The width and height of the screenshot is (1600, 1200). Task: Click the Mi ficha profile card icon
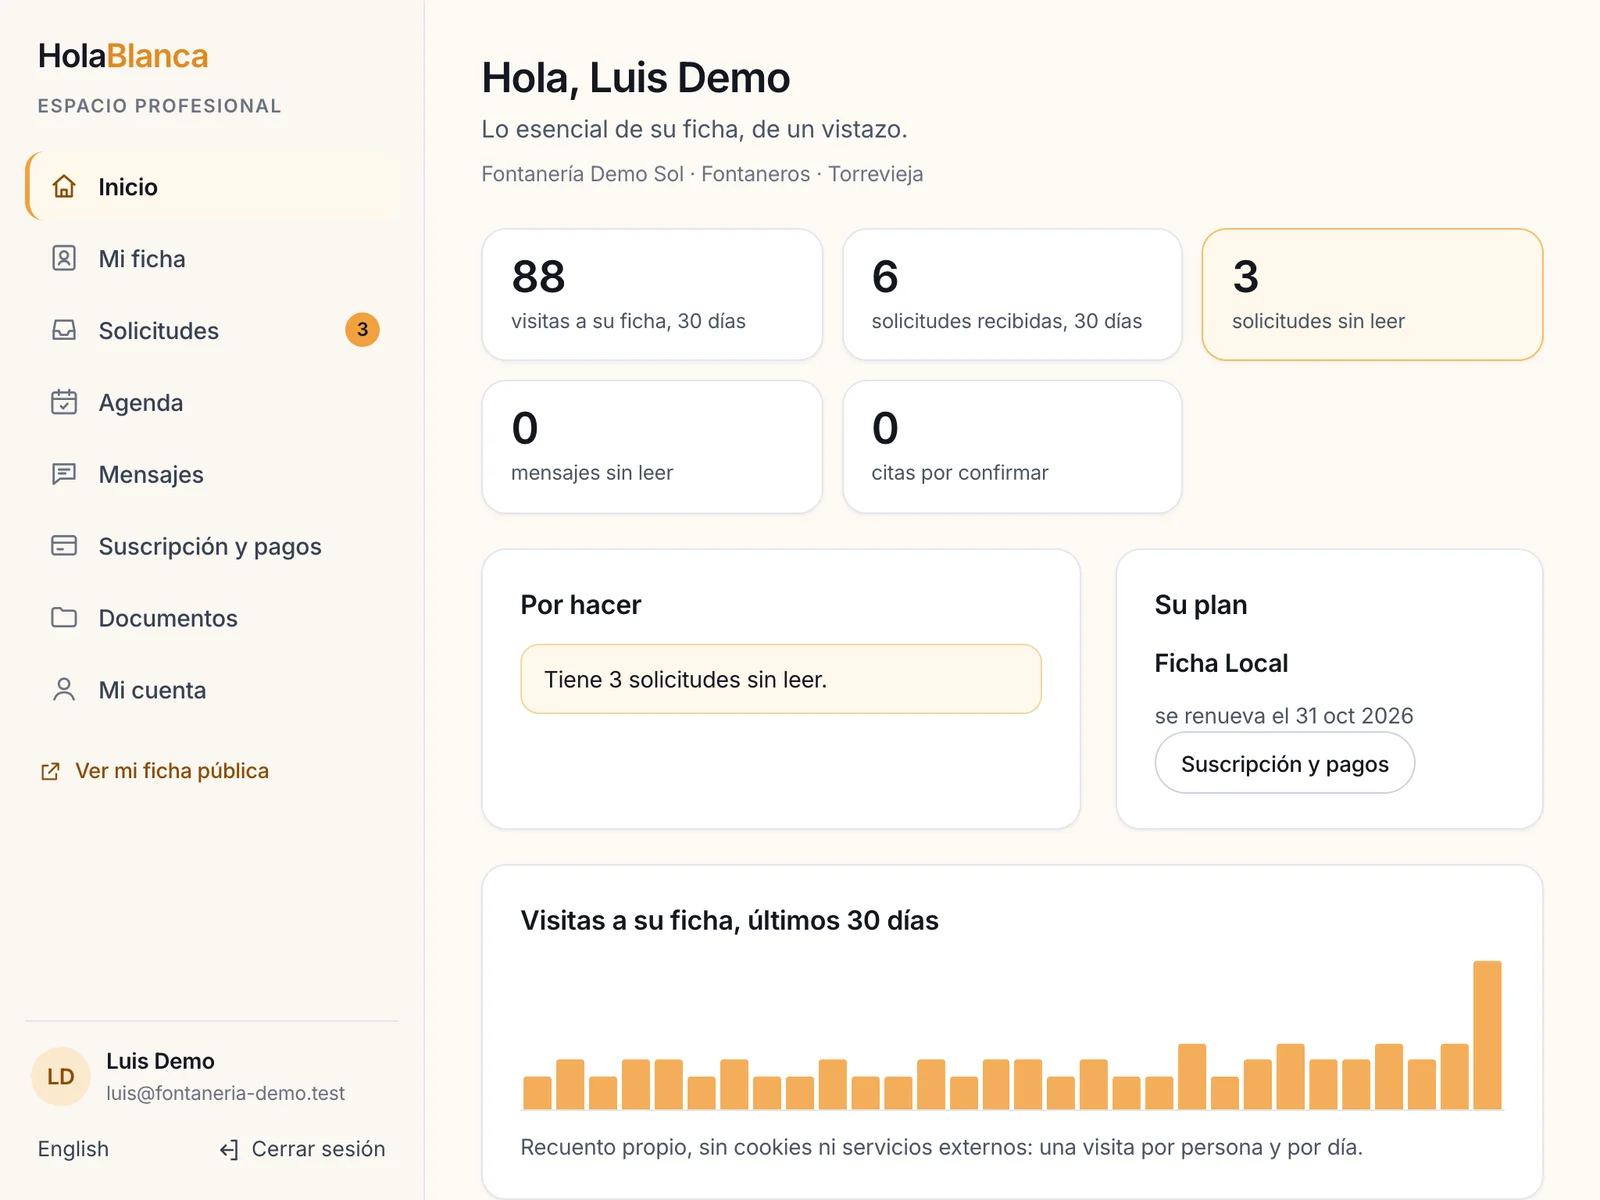[x=64, y=258]
